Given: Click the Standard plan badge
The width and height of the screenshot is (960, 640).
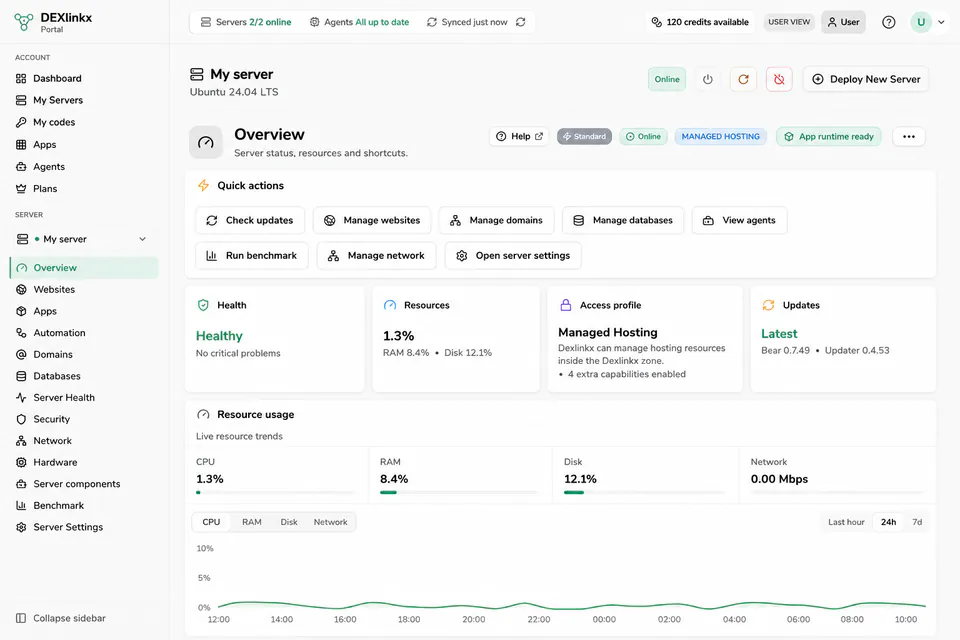Looking at the screenshot, I should click(x=584, y=137).
